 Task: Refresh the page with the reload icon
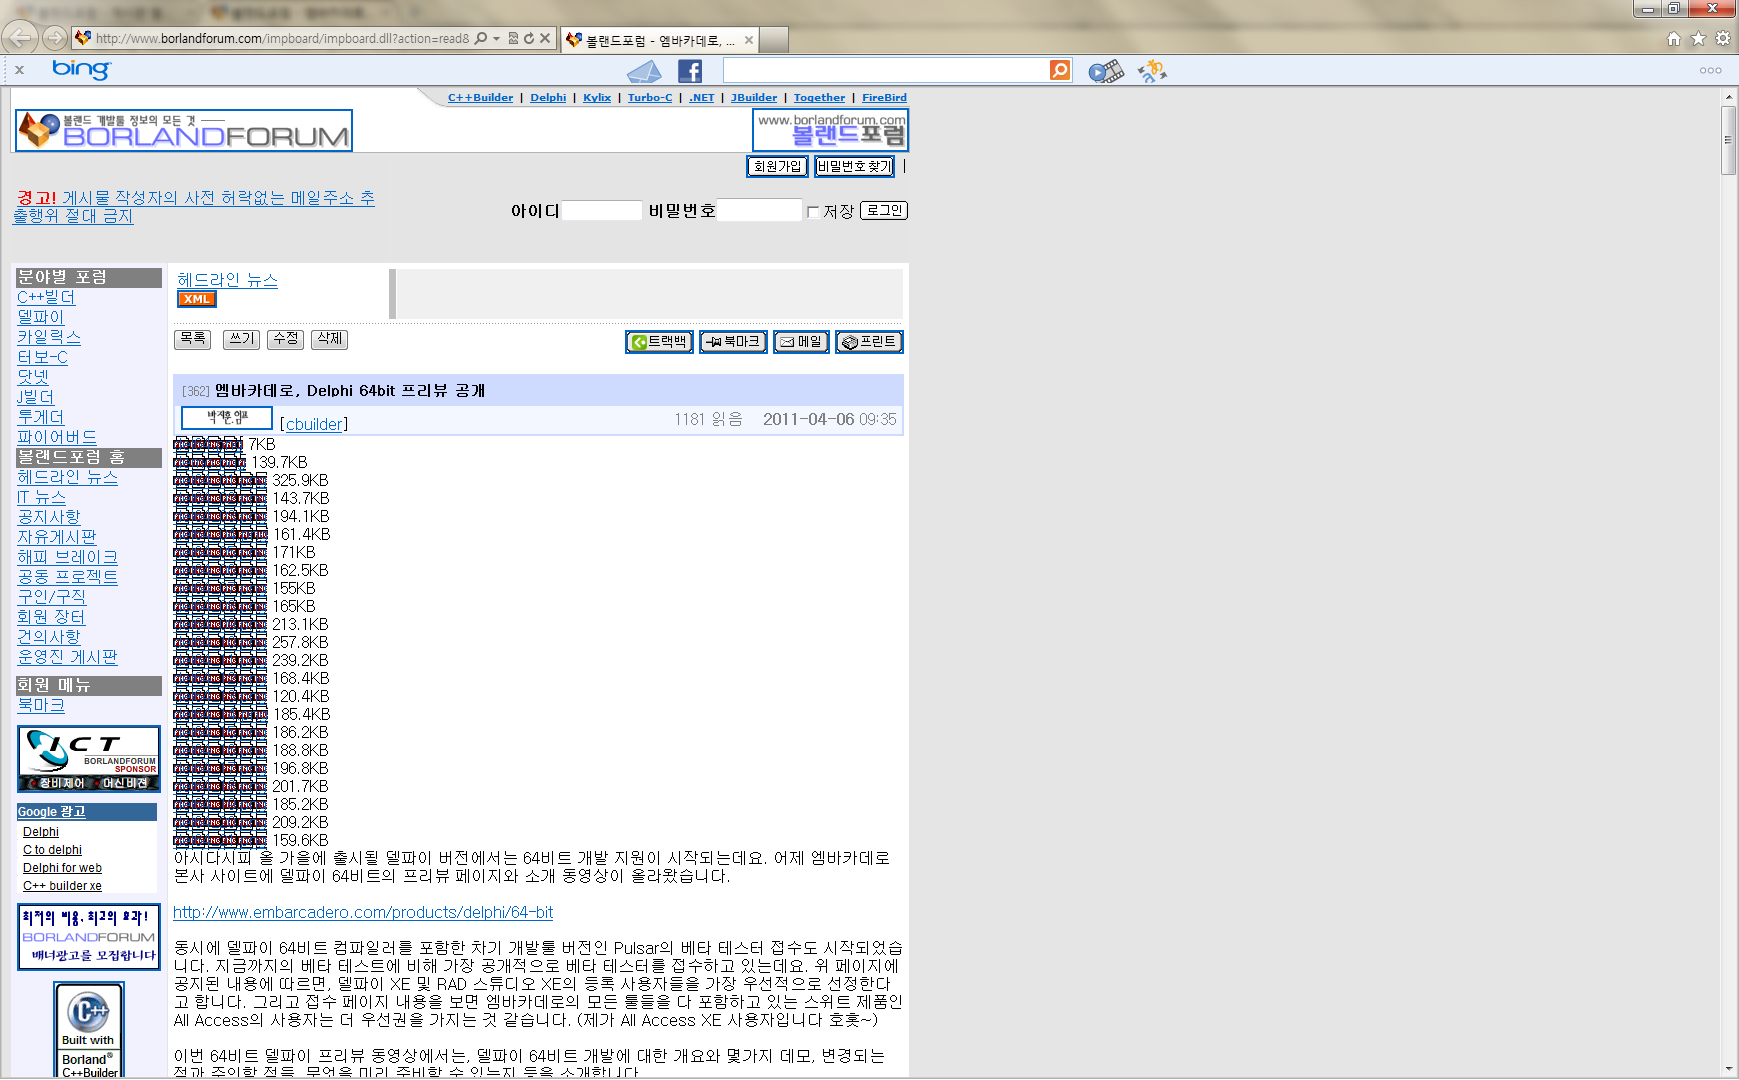point(529,39)
